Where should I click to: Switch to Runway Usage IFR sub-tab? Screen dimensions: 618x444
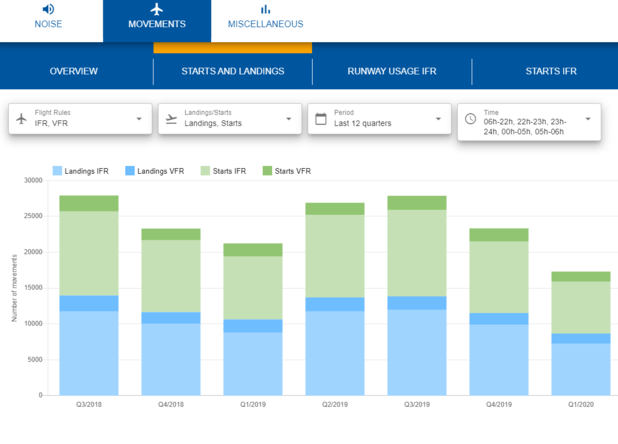[392, 71]
